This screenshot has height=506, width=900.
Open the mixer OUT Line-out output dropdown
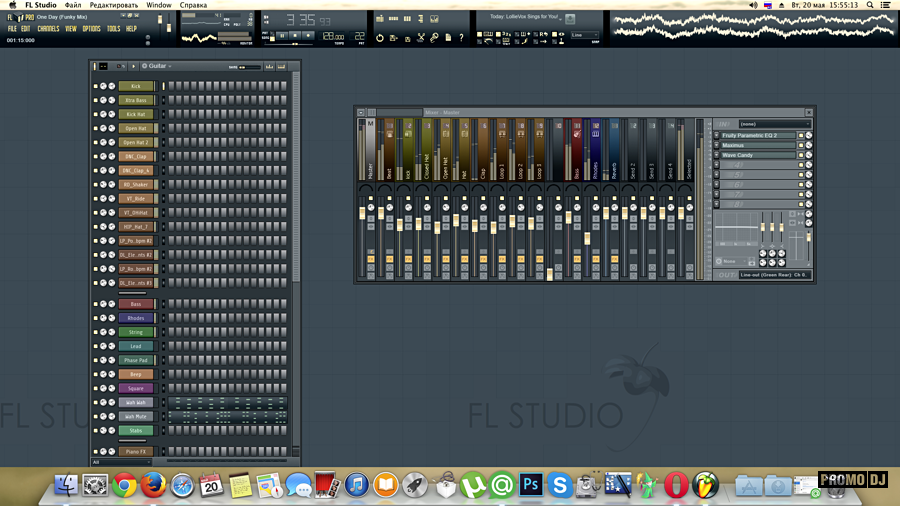pyautogui.click(x=774, y=275)
